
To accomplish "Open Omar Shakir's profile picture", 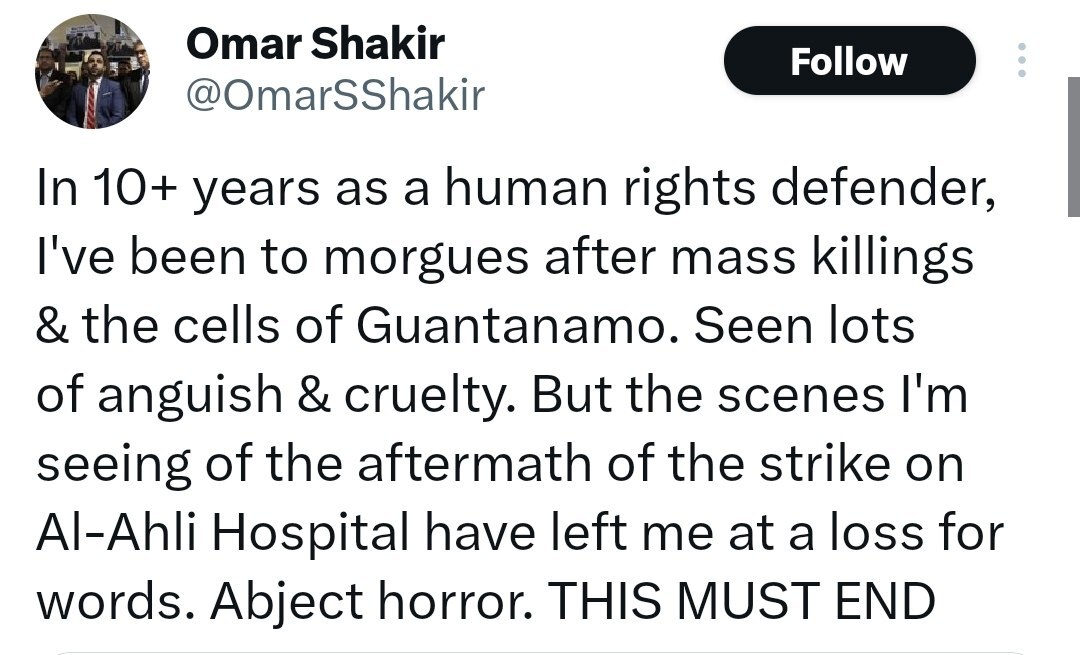I will click(92, 72).
